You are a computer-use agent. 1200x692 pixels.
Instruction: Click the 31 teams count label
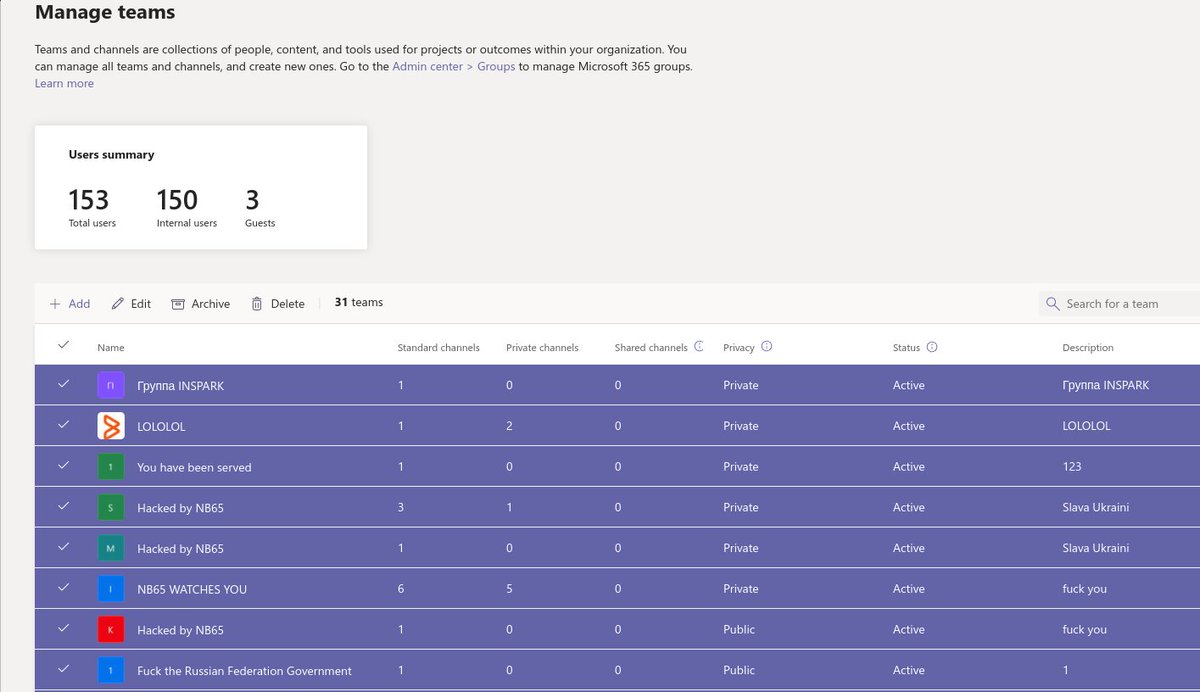pyautogui.click(x=359, y=302)
